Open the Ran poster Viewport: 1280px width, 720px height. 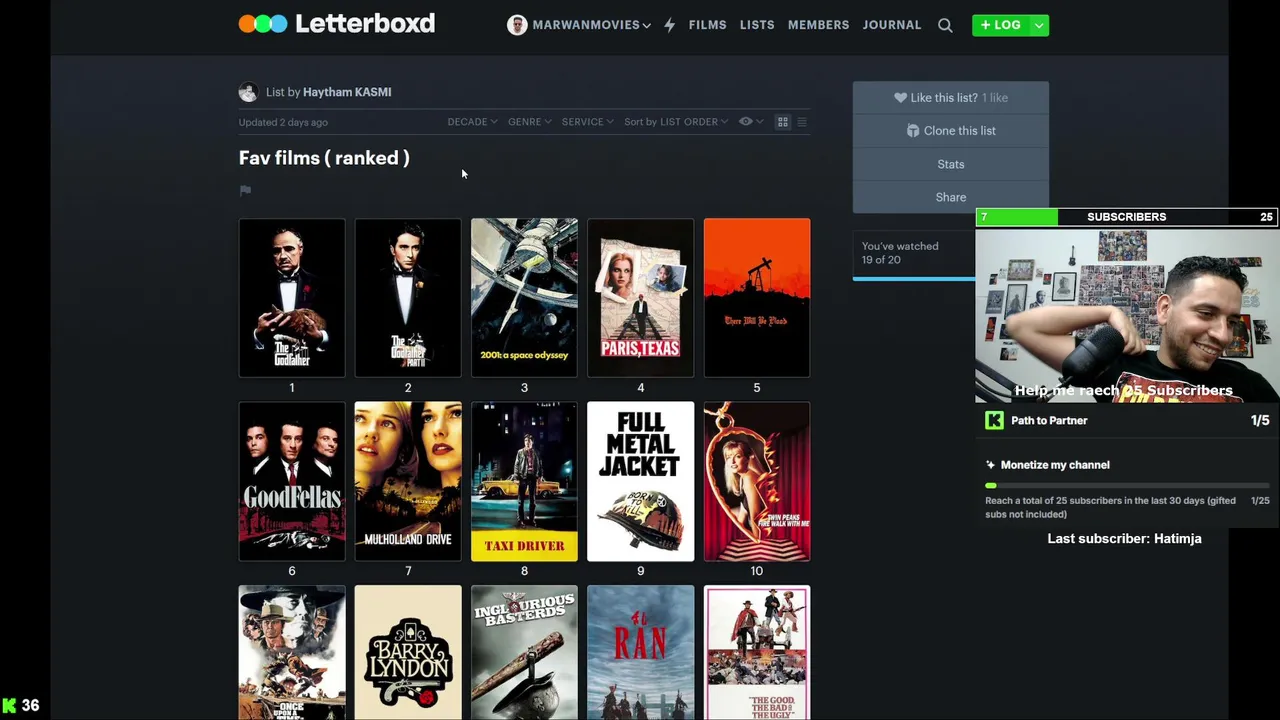pyautogui.click(x=640, y=653)
